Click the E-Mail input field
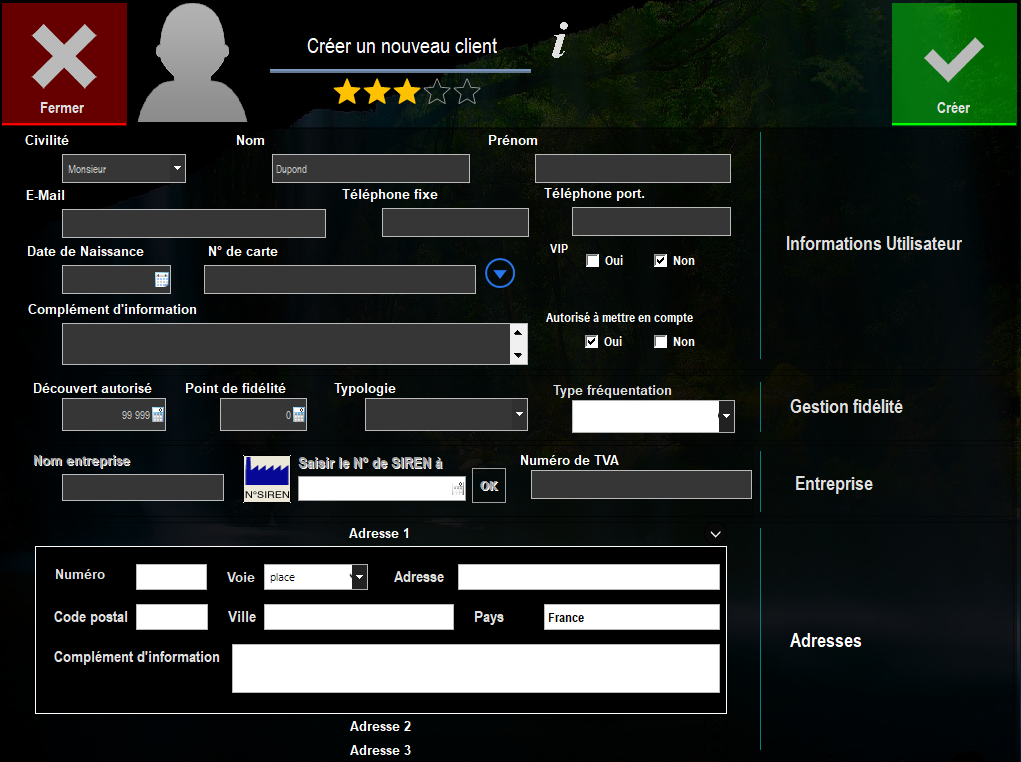1021x762 pixels. pos(194,223)
